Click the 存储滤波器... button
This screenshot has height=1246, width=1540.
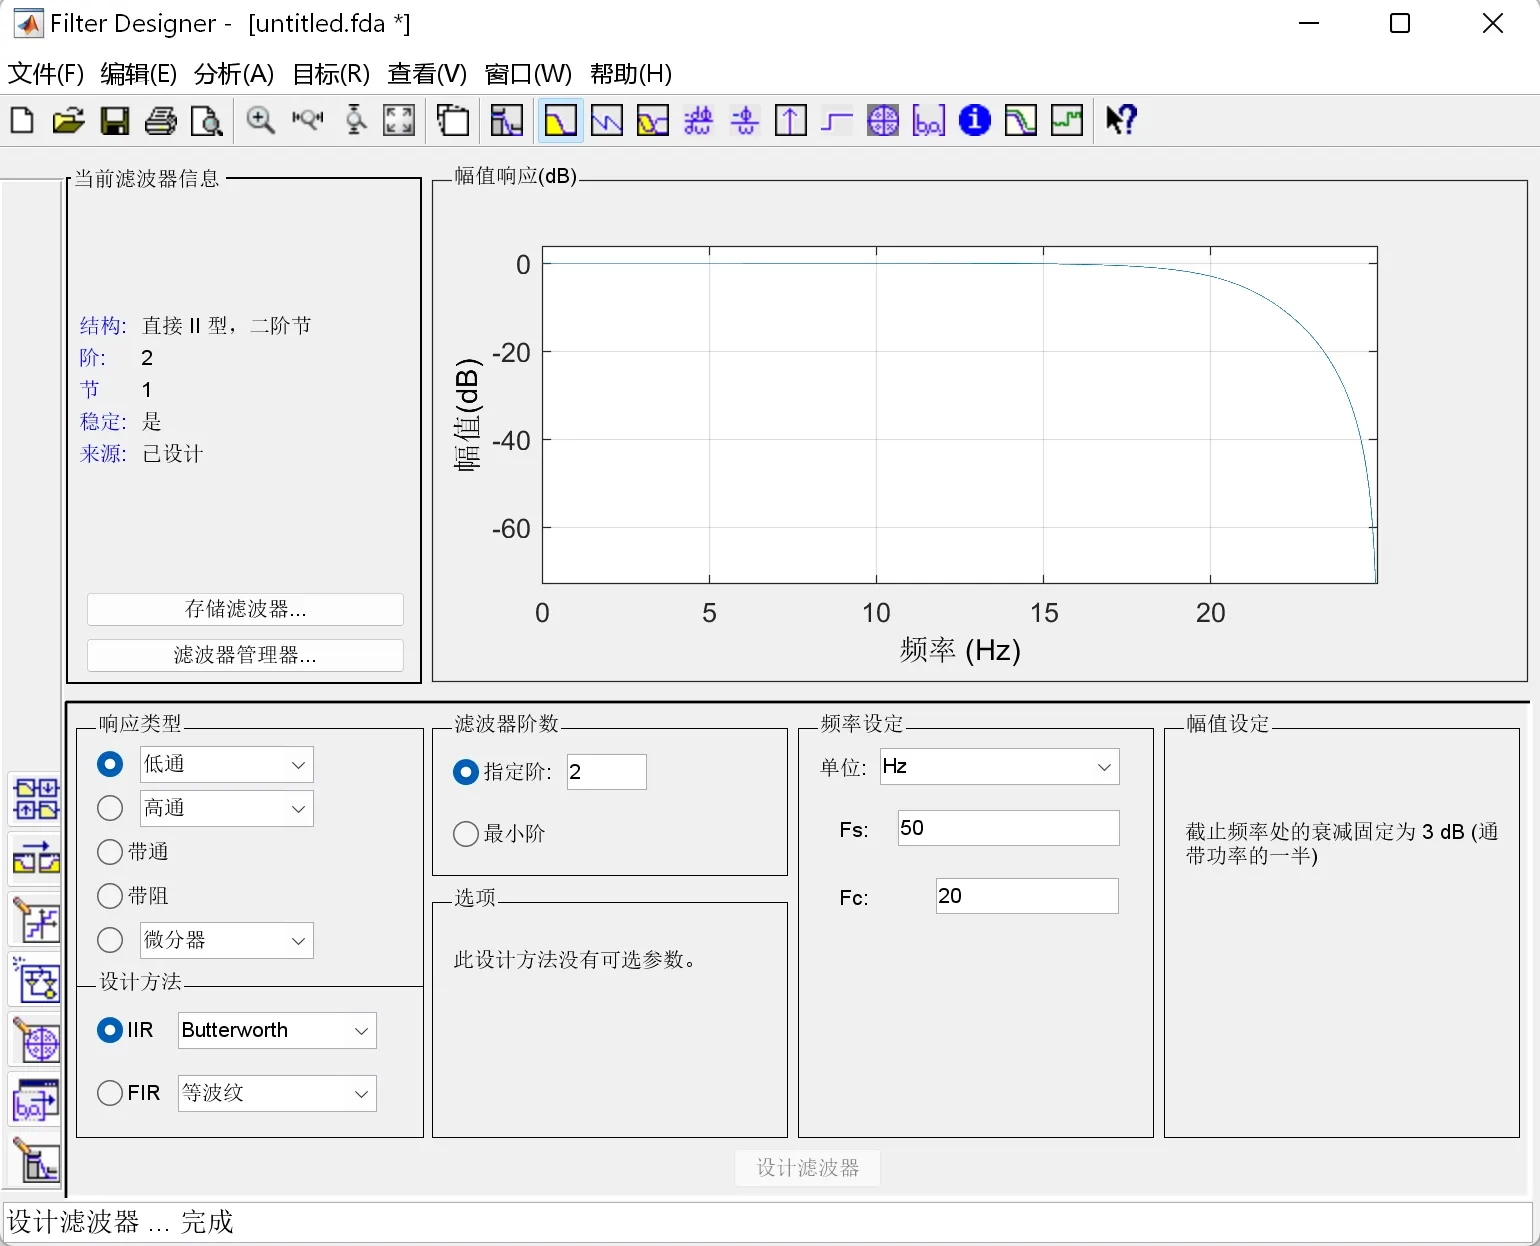tap(245, 609)
